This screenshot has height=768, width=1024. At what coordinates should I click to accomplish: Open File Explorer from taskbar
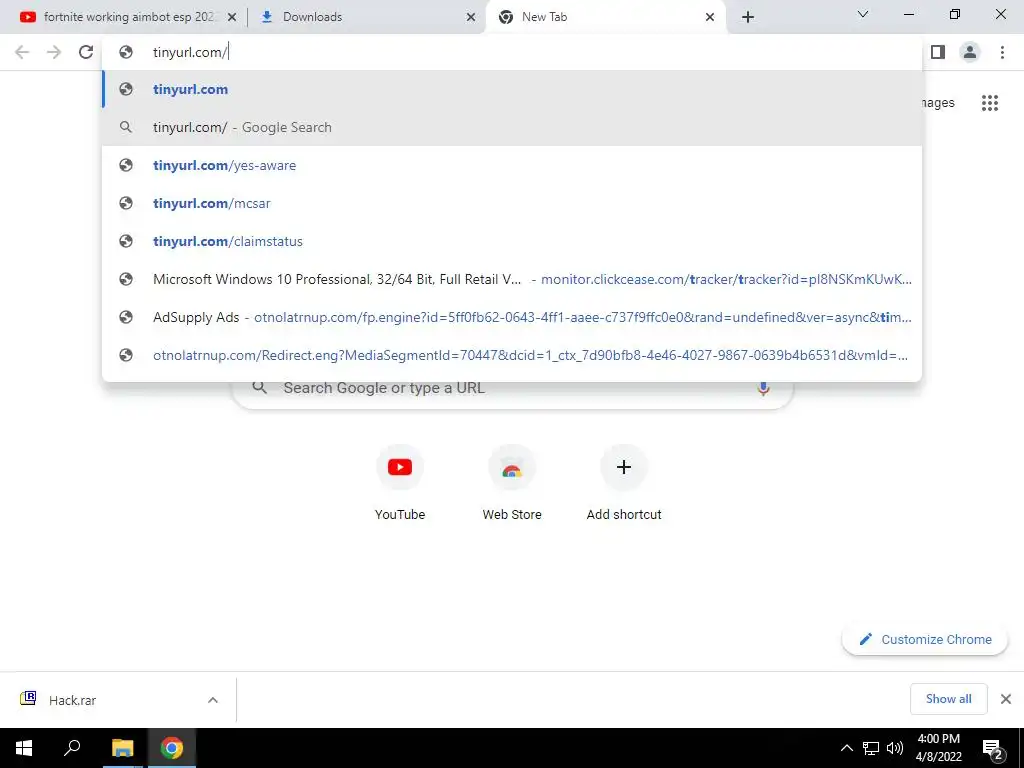coord(122,748)
